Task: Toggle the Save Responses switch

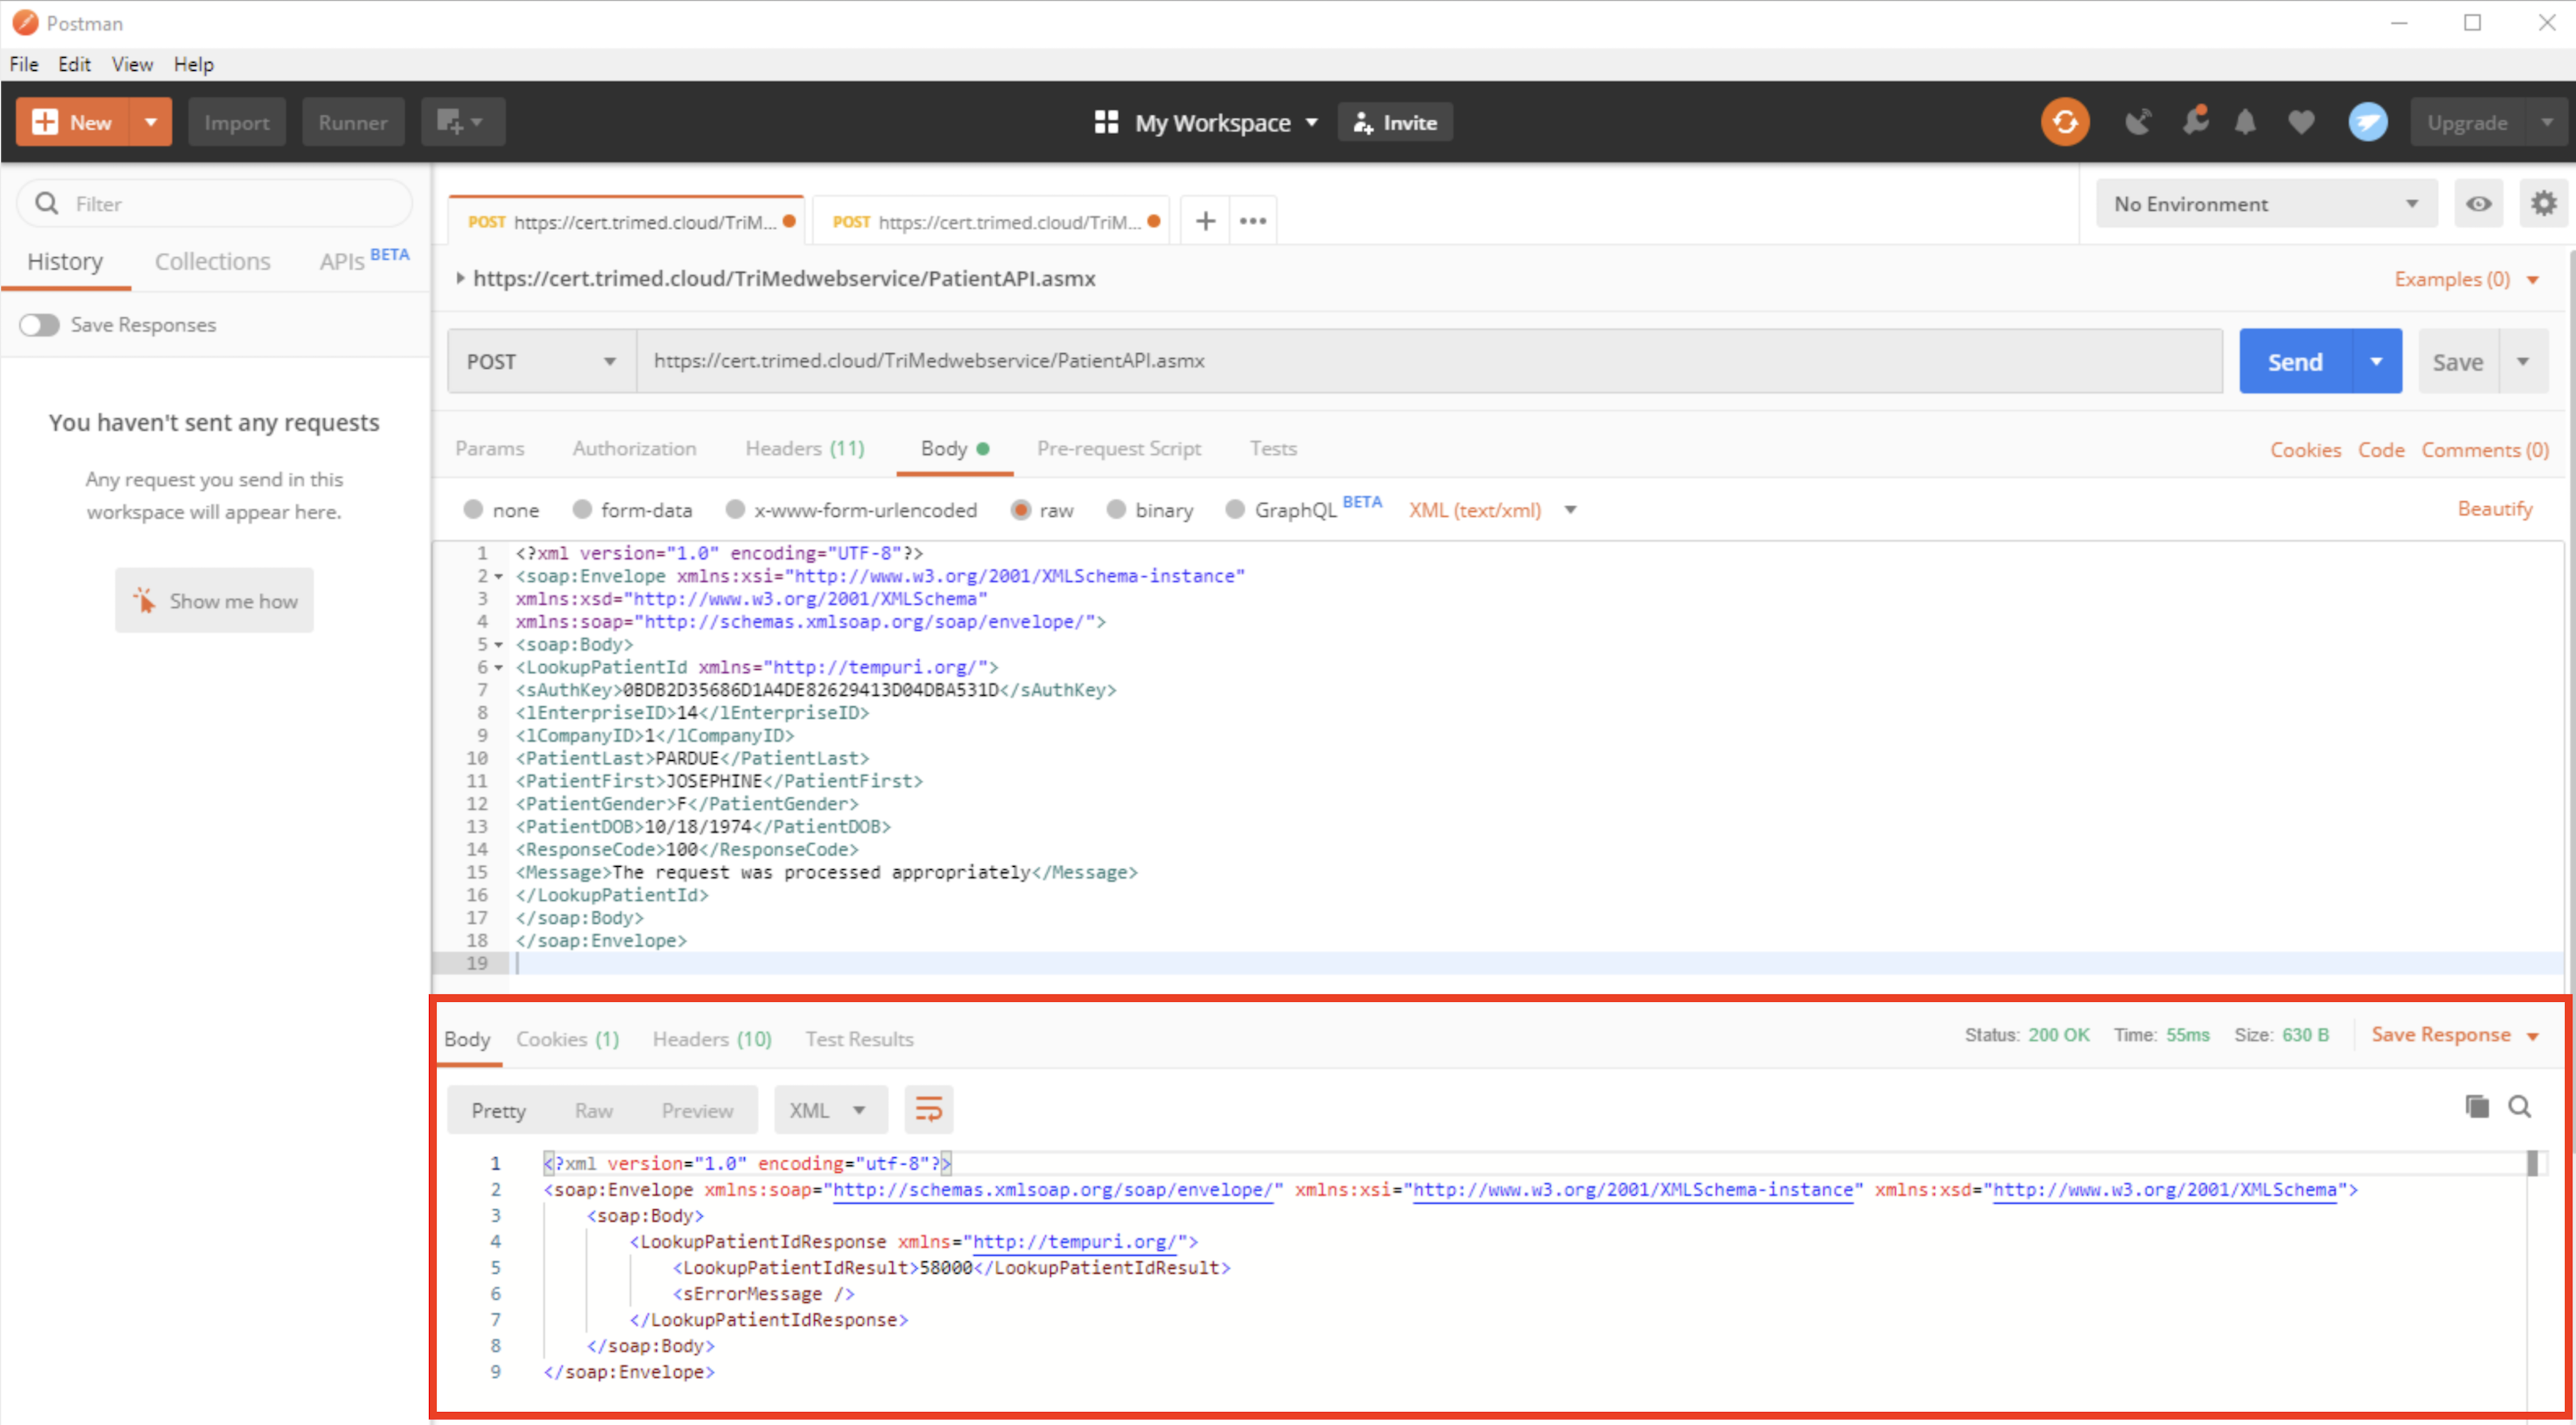Action: pyautogui.click(x=39, y=325)
